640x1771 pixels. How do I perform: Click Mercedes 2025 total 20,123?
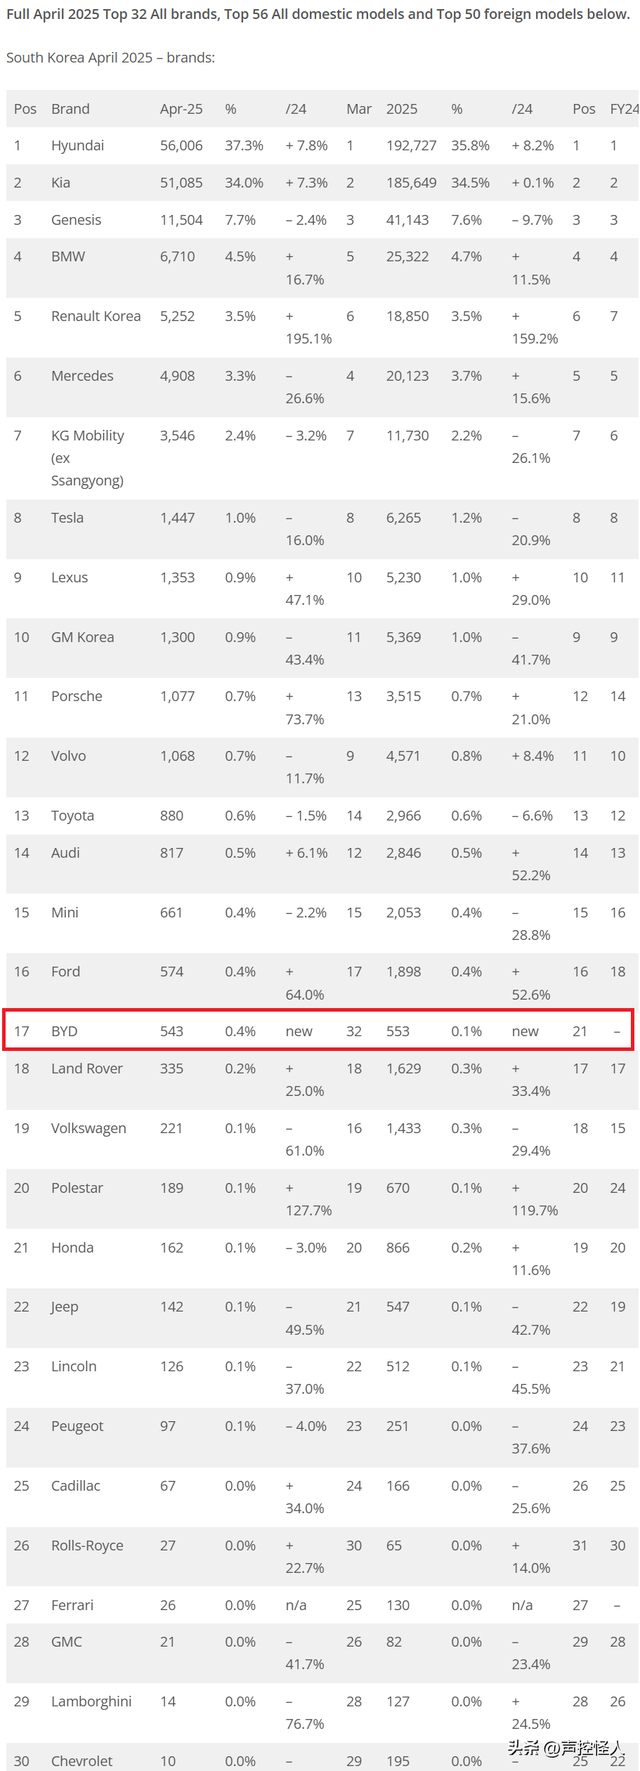408,376
